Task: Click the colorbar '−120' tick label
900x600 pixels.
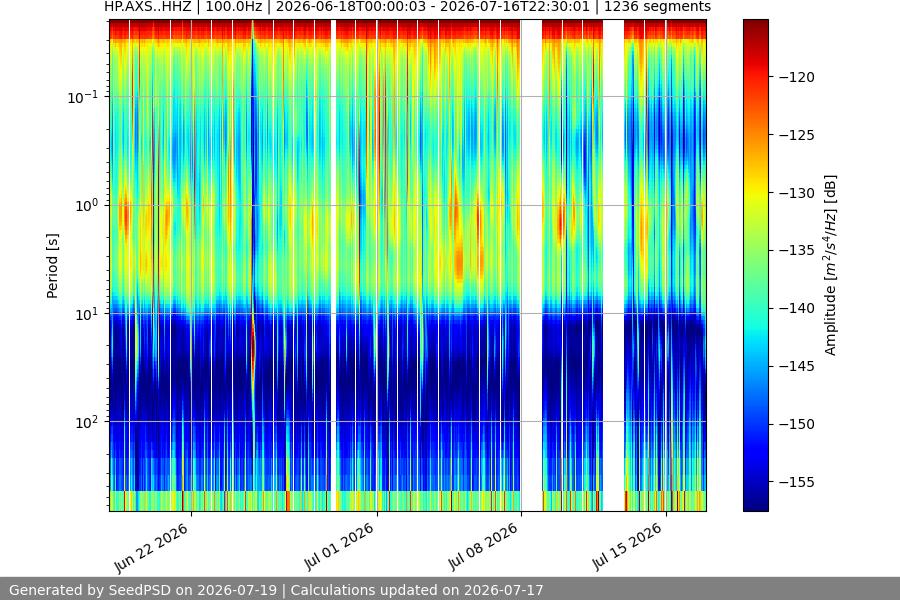Action: pos(797,77)
